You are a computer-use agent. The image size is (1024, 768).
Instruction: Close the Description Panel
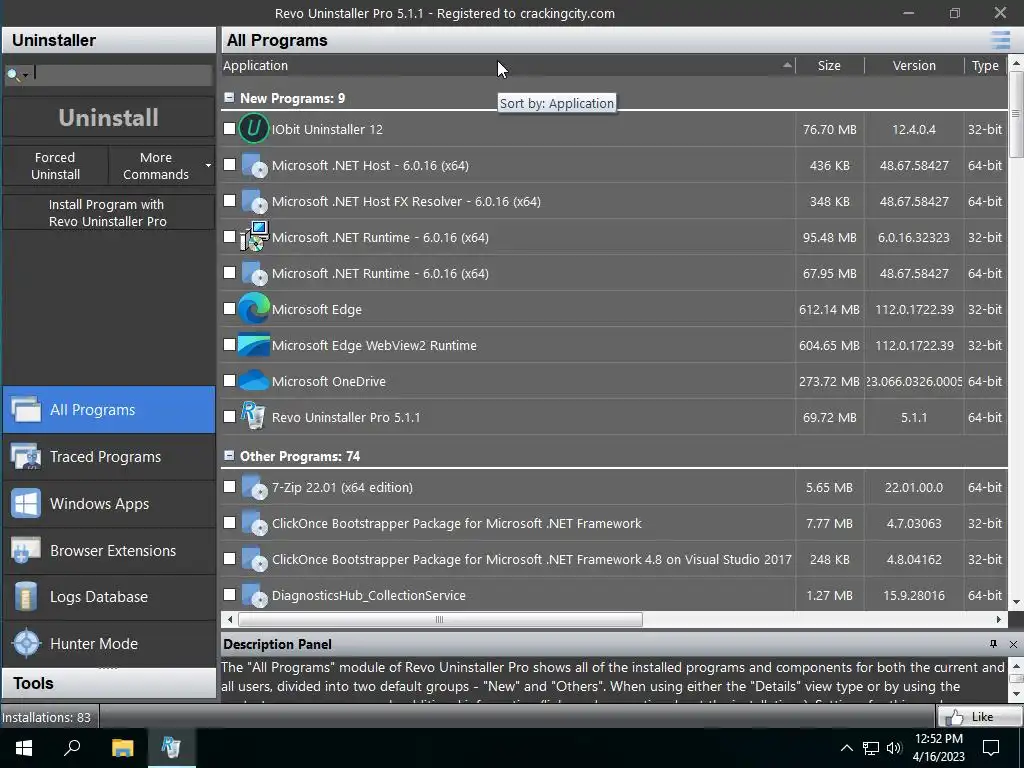coord(1013,644)
